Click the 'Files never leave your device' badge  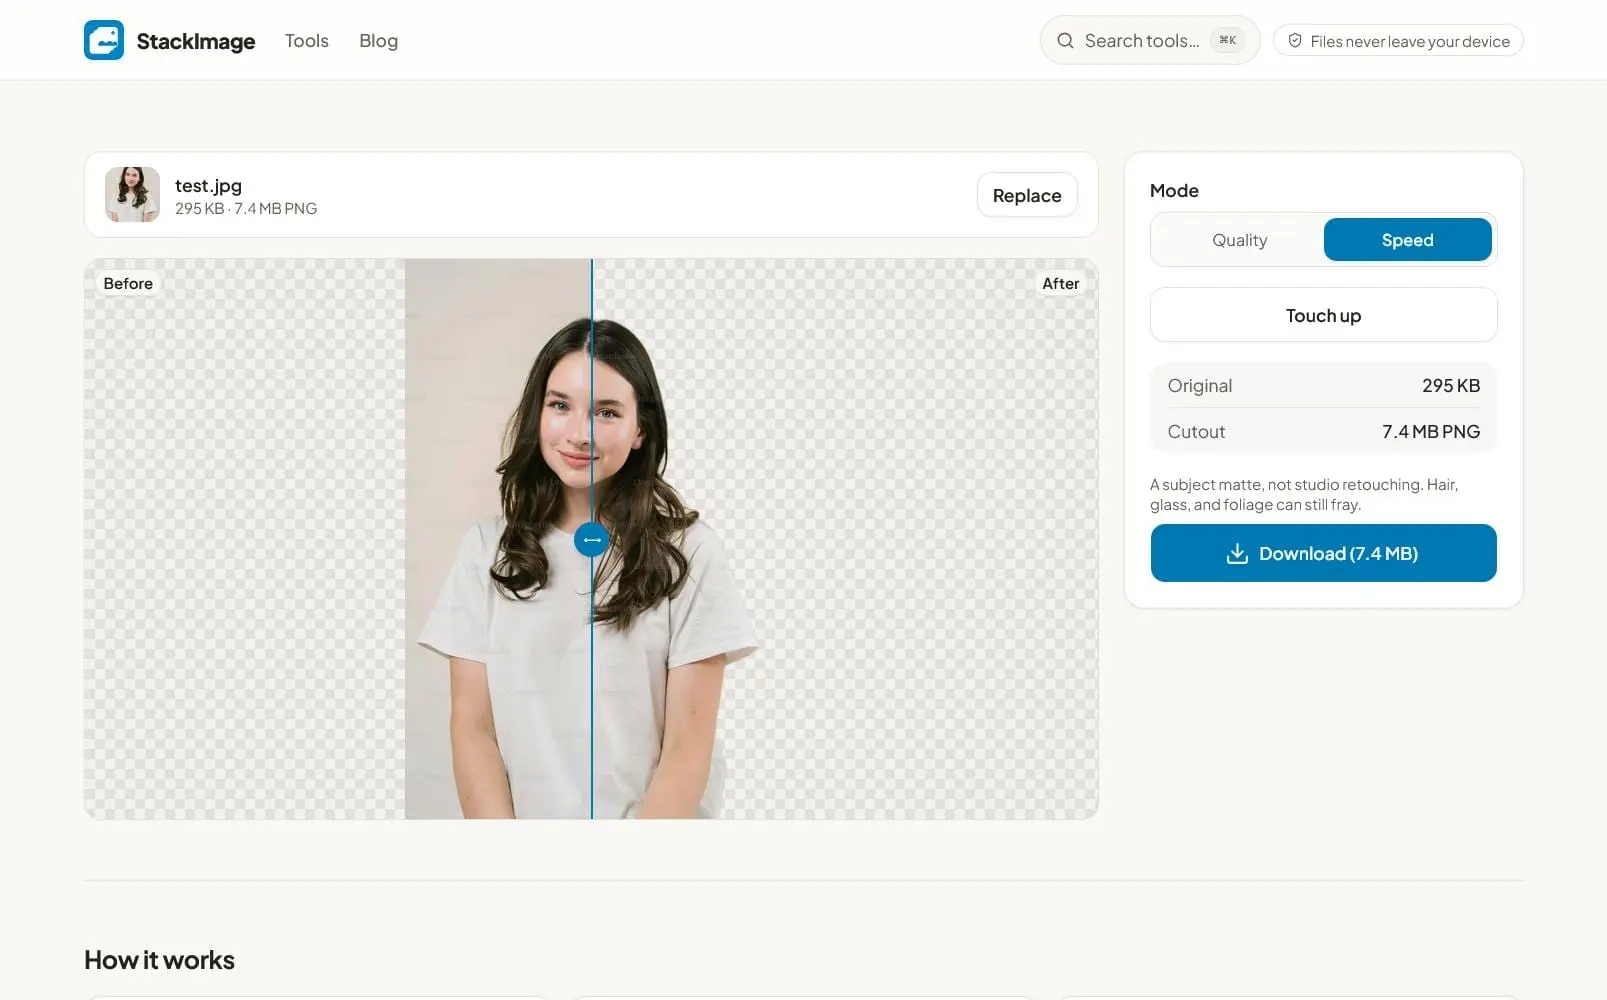pos(1398,41)
